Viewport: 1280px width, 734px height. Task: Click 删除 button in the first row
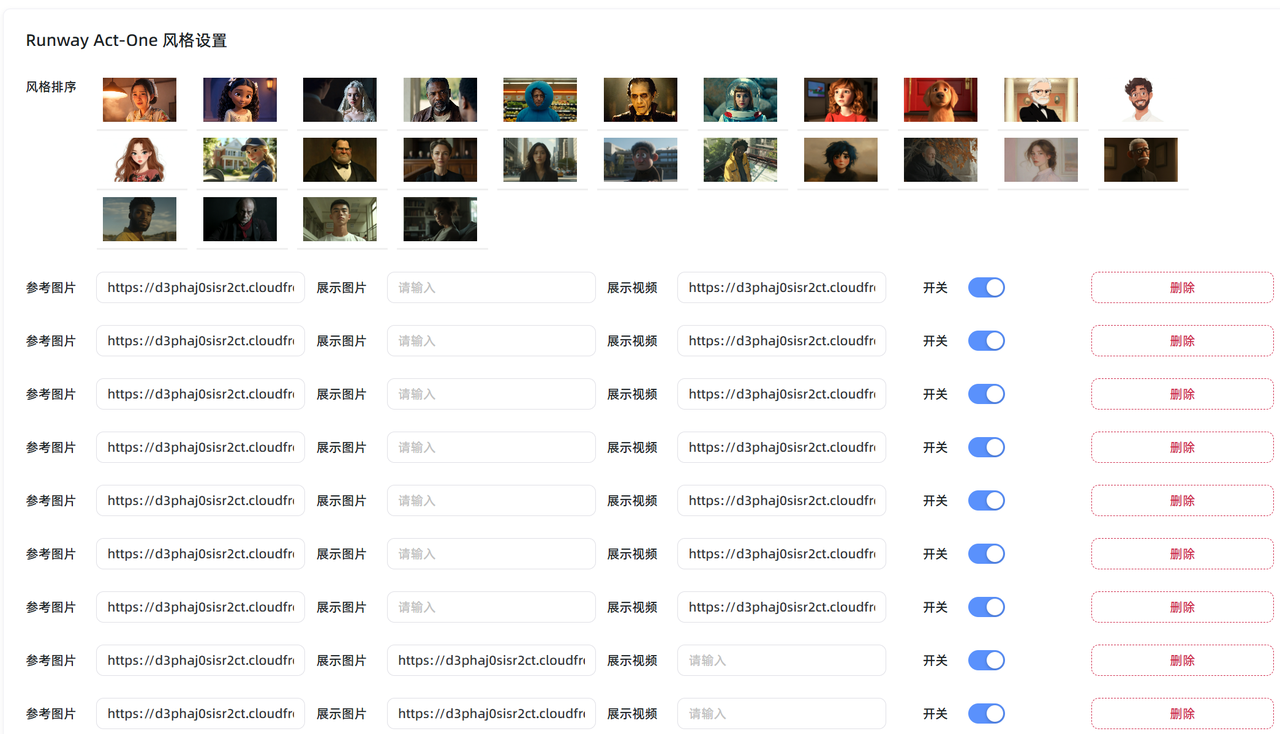[x=1182, y=288]
